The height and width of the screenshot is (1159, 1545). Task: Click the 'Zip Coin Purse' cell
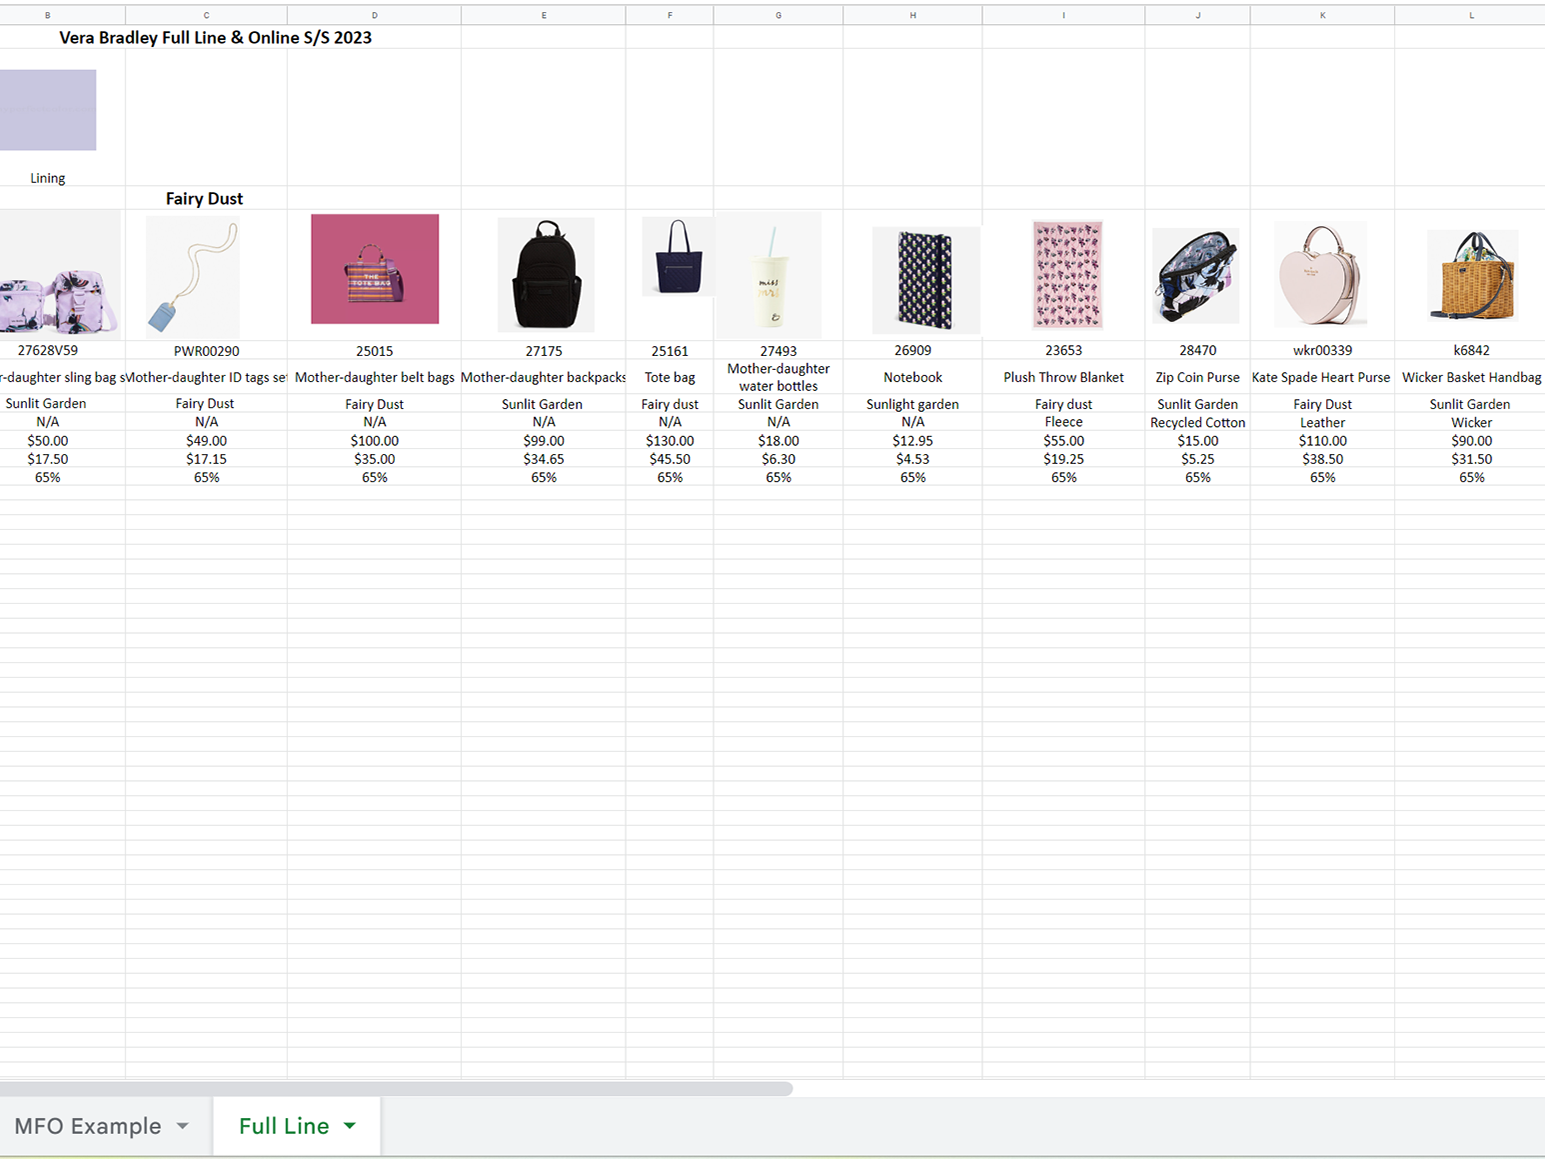pos(1198,377)
